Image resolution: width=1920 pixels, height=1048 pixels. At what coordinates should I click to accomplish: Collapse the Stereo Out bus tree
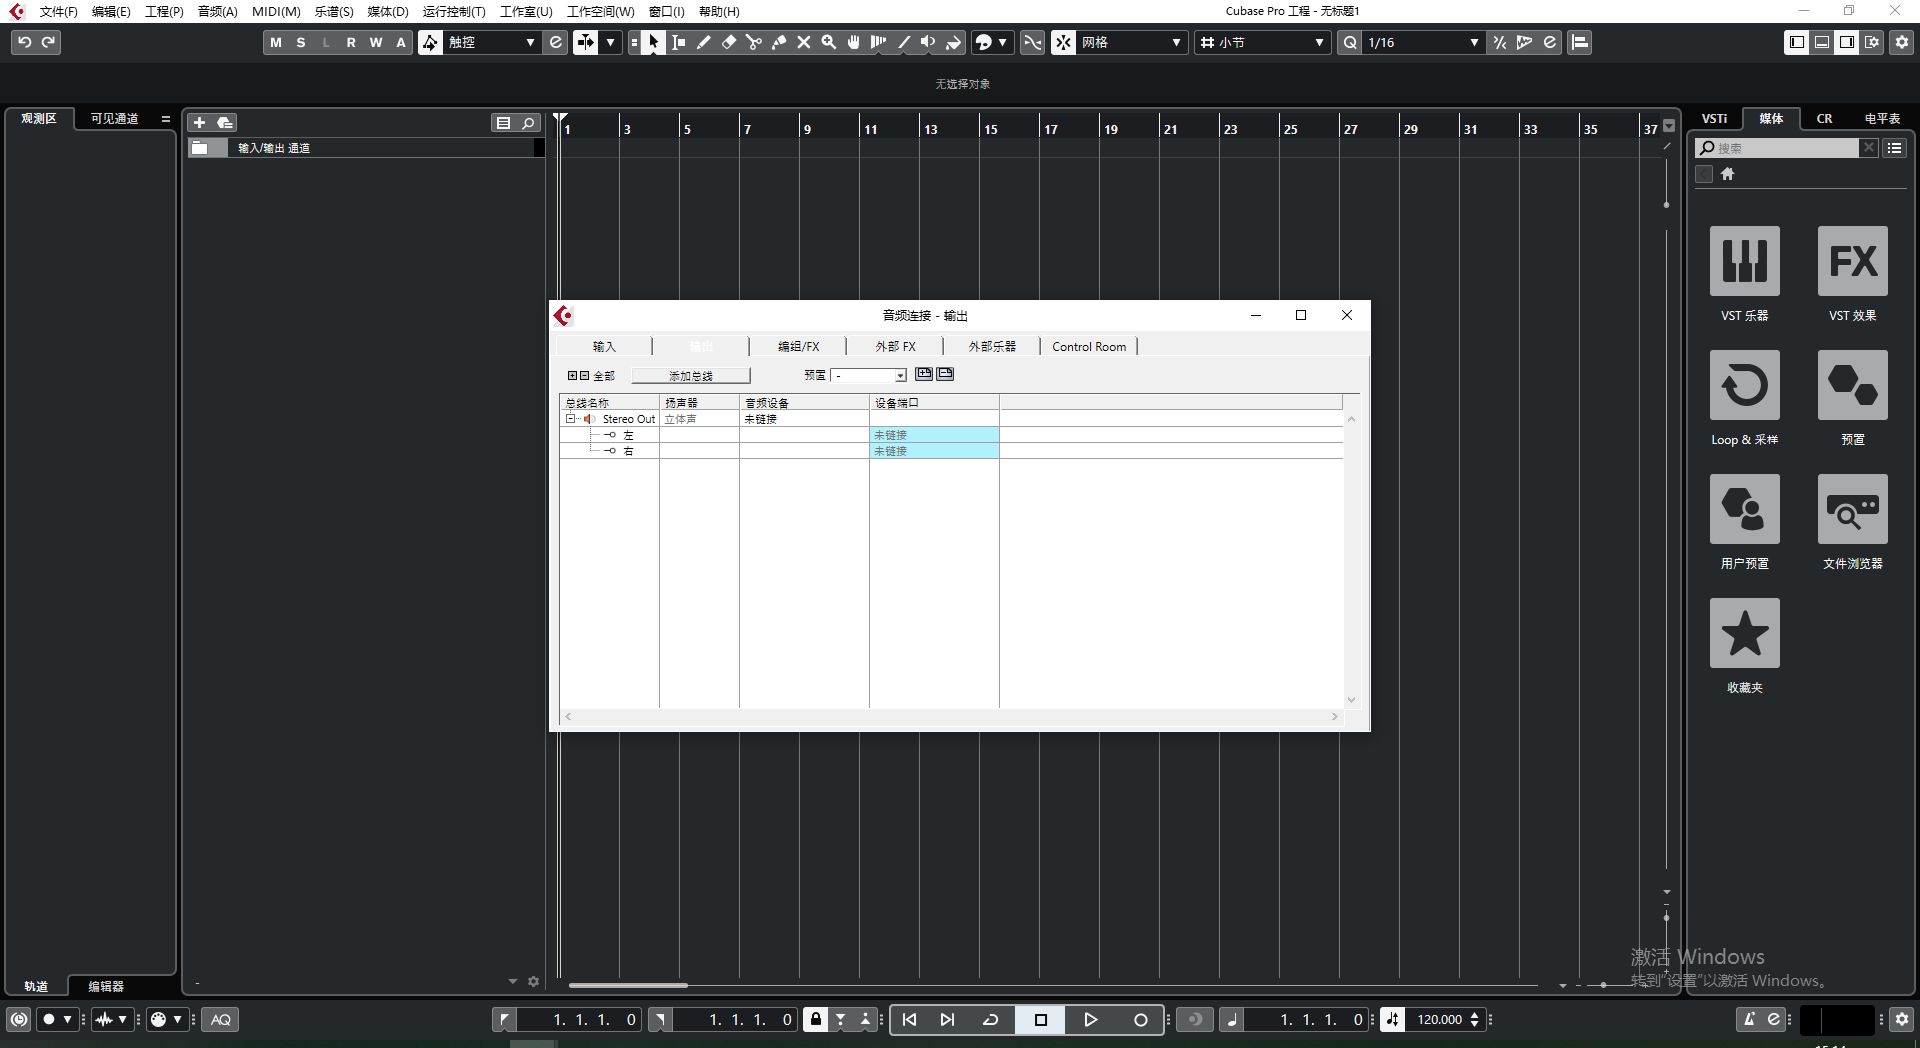(570, 419)
